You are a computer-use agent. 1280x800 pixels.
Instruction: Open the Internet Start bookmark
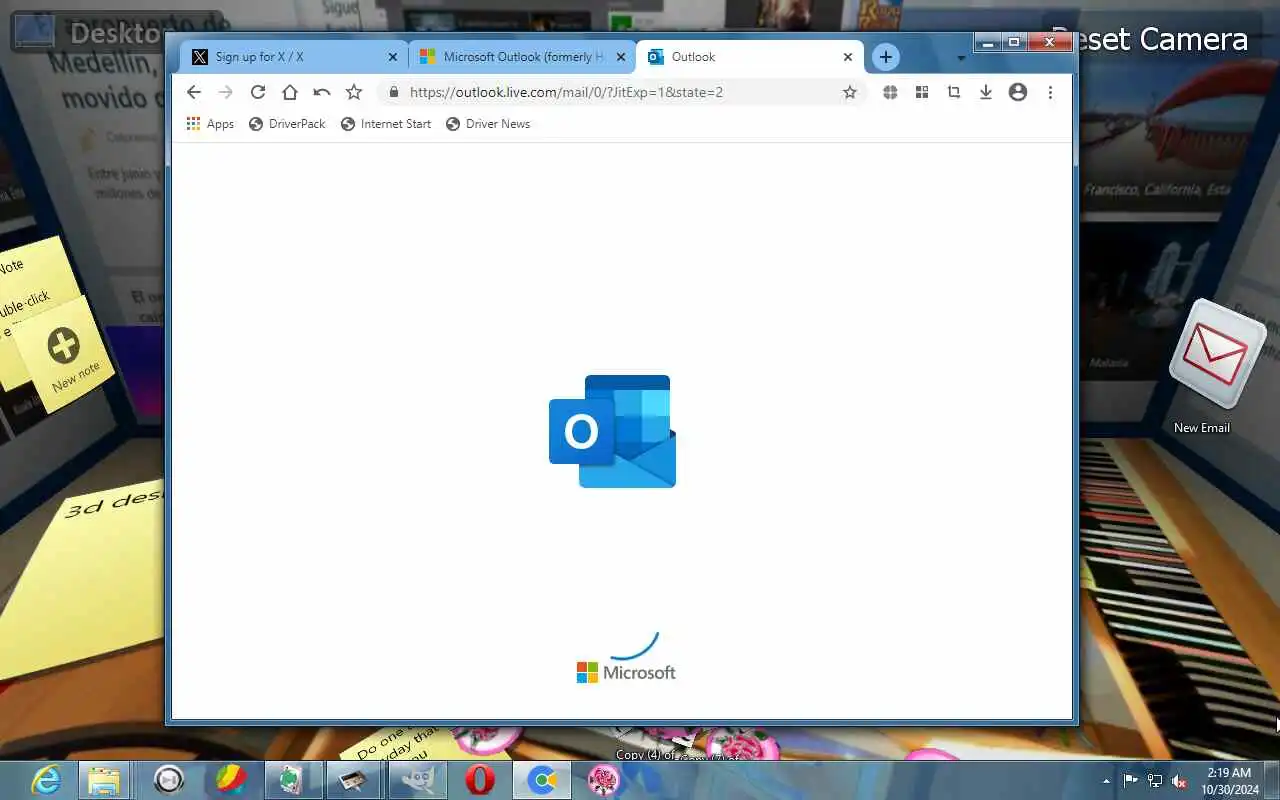(386, 124)
